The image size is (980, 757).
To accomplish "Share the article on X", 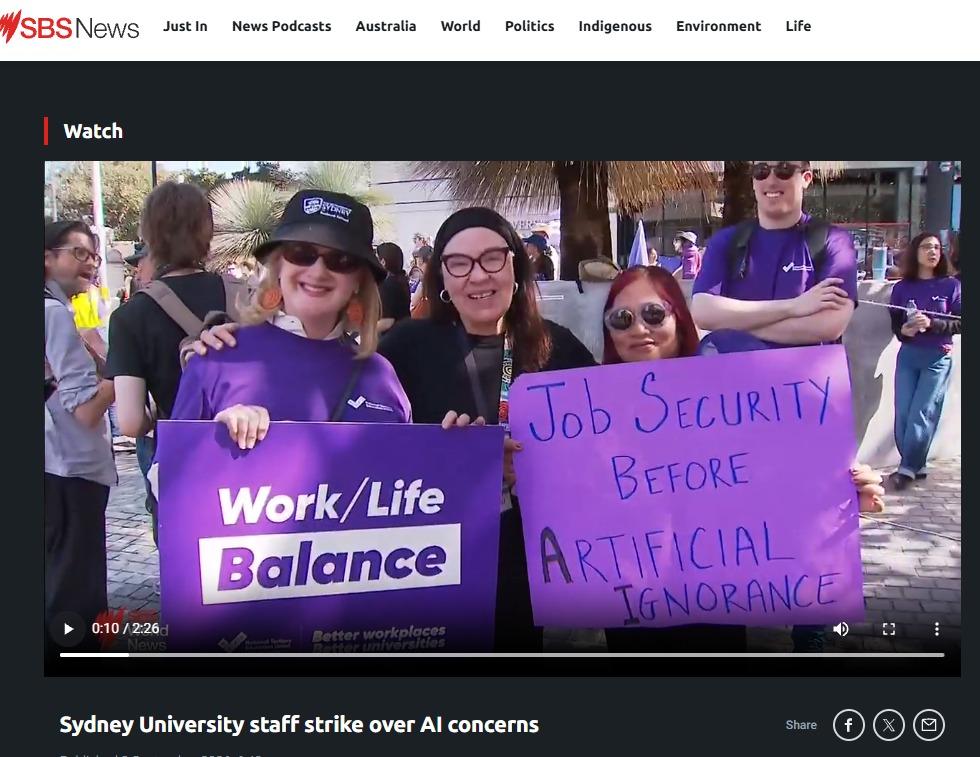I will point(889,725).
